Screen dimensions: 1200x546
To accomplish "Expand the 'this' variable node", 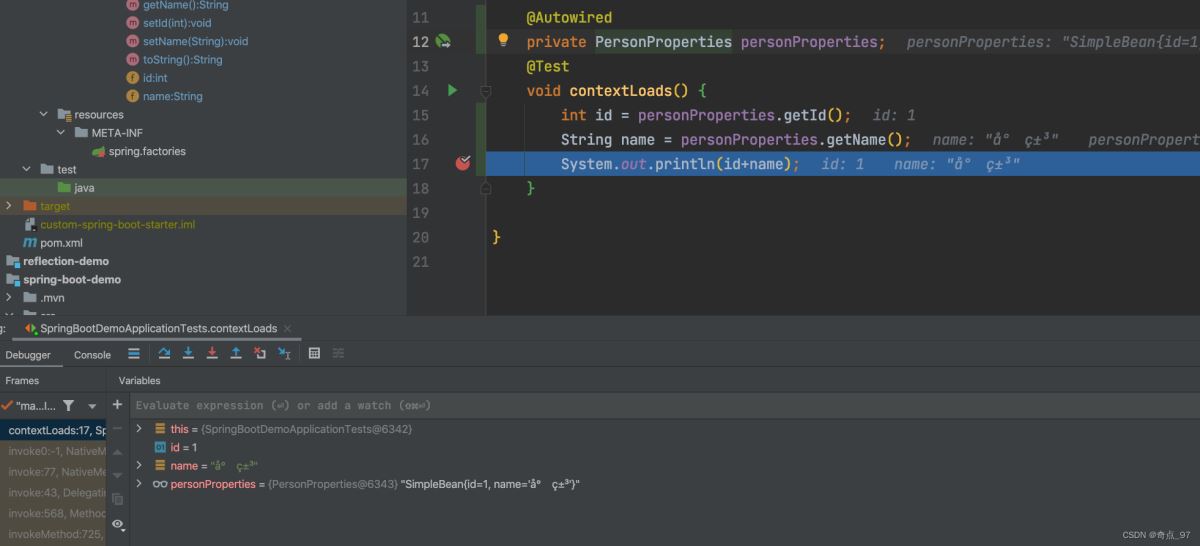I will coord(140,429).
